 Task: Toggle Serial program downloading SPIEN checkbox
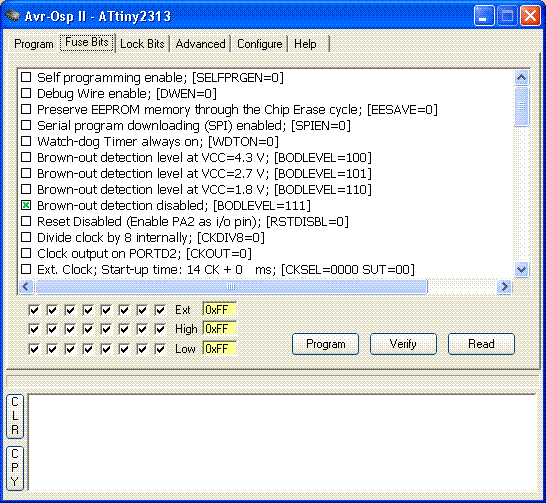26,125
